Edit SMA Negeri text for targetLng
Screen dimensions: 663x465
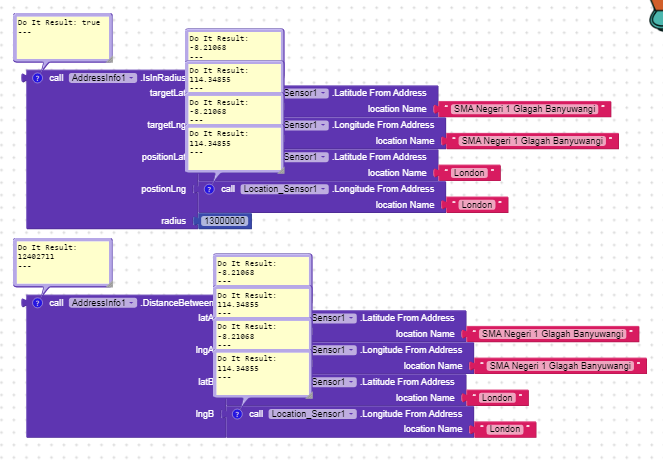pos(532,141)
